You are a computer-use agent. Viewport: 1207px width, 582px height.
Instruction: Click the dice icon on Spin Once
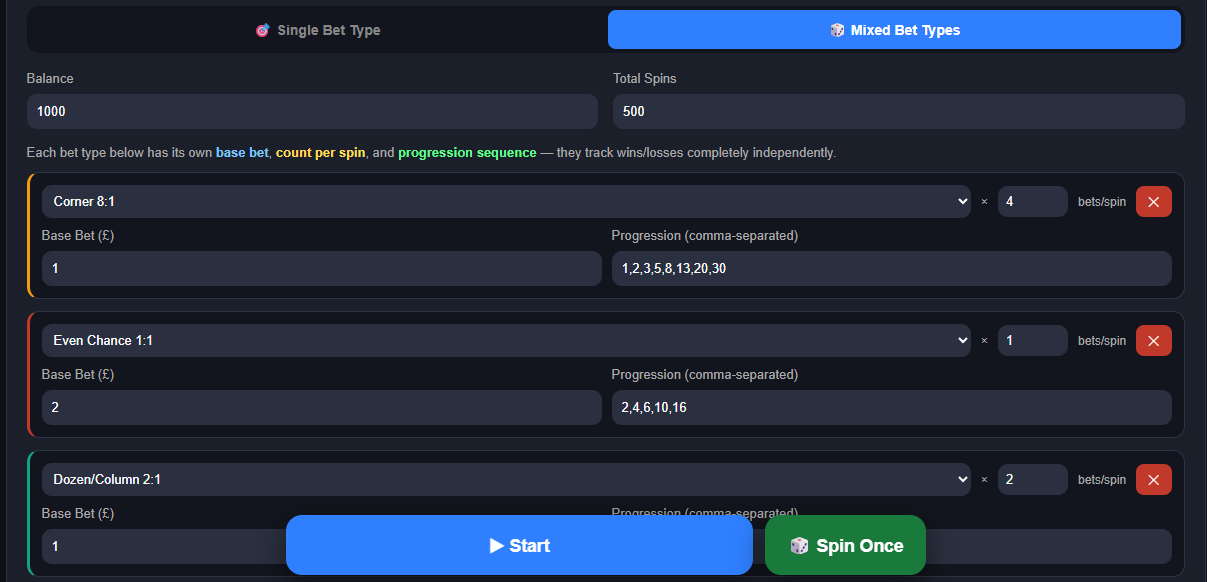tap(799, 545)
